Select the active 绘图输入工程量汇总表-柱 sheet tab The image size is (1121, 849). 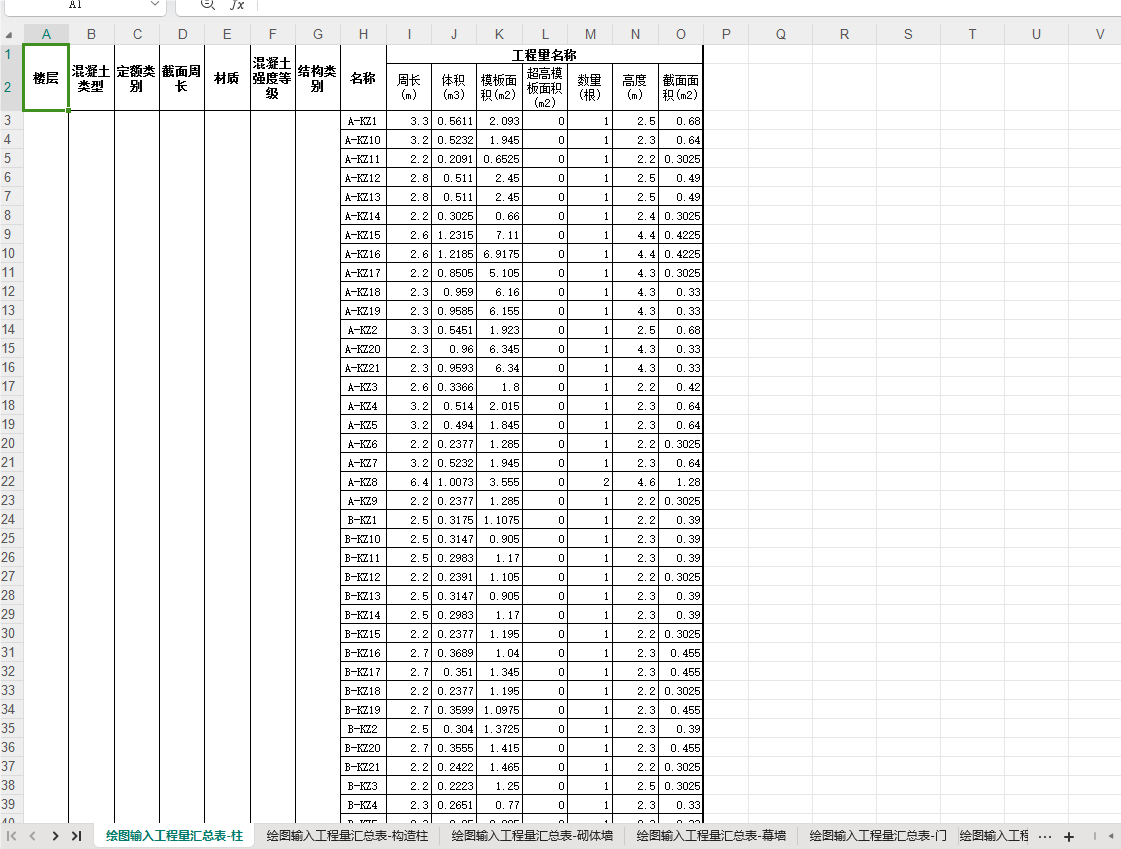tap(174, 835)
